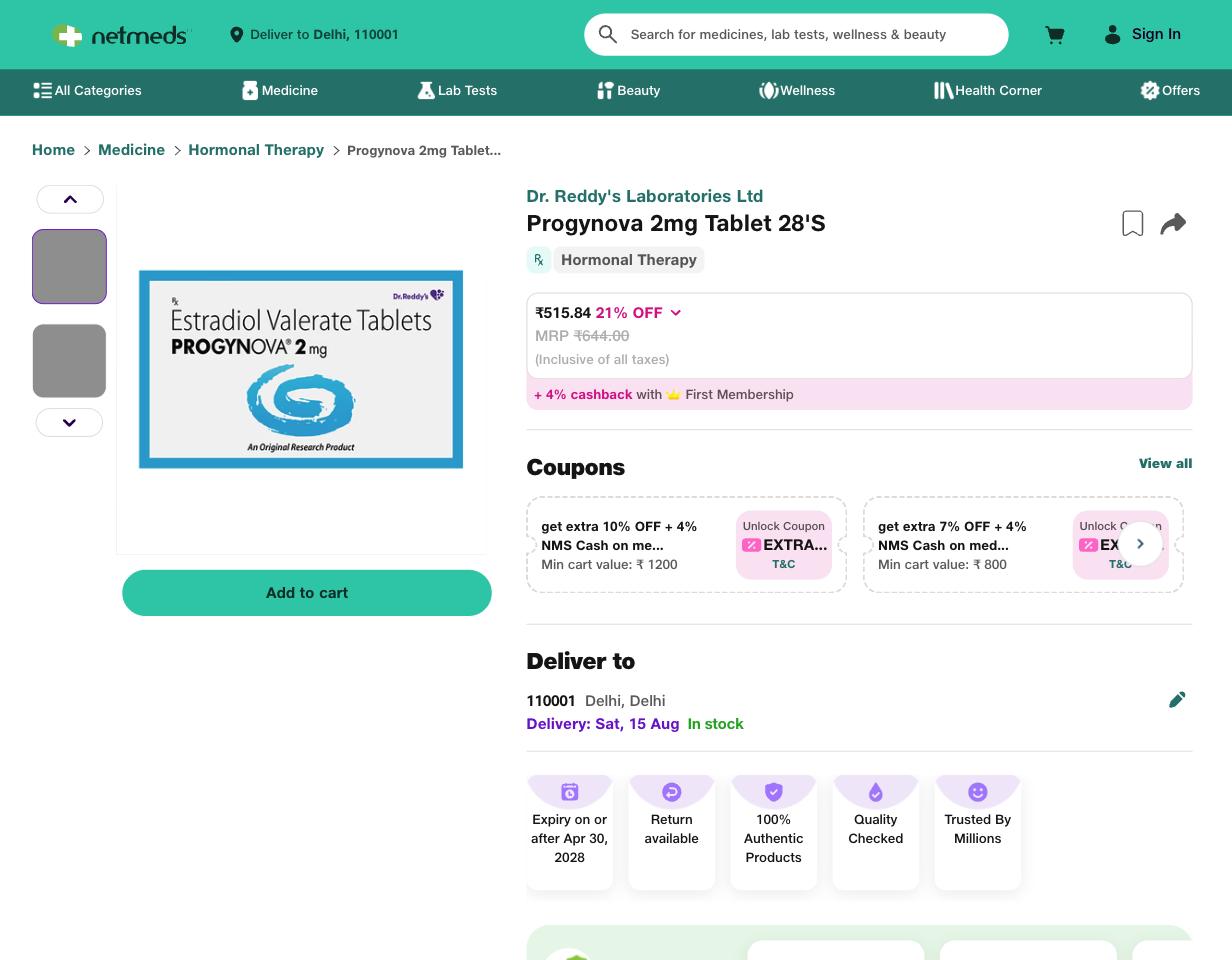Click in the medicine search field

point(796,35)
